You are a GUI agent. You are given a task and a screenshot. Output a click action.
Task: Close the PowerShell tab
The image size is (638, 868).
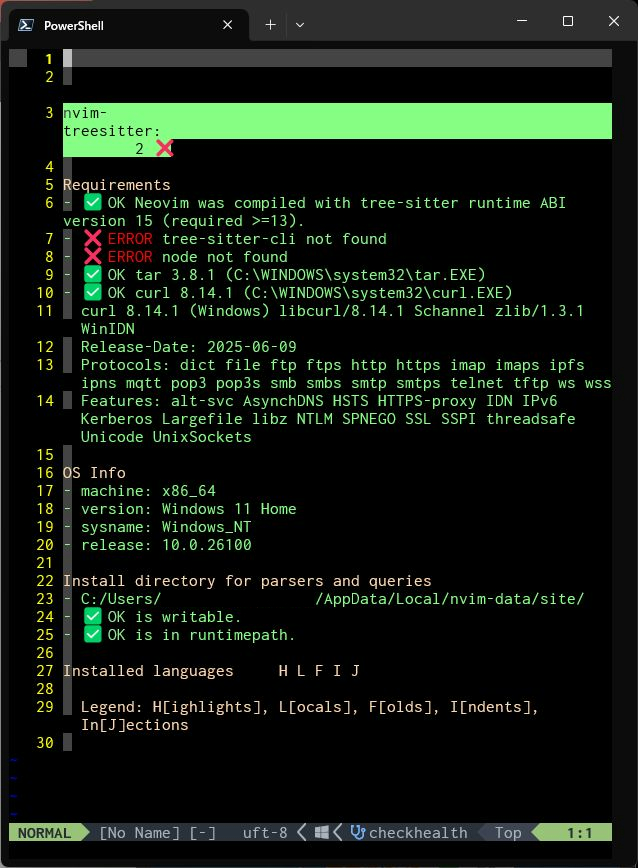(229, 25)
